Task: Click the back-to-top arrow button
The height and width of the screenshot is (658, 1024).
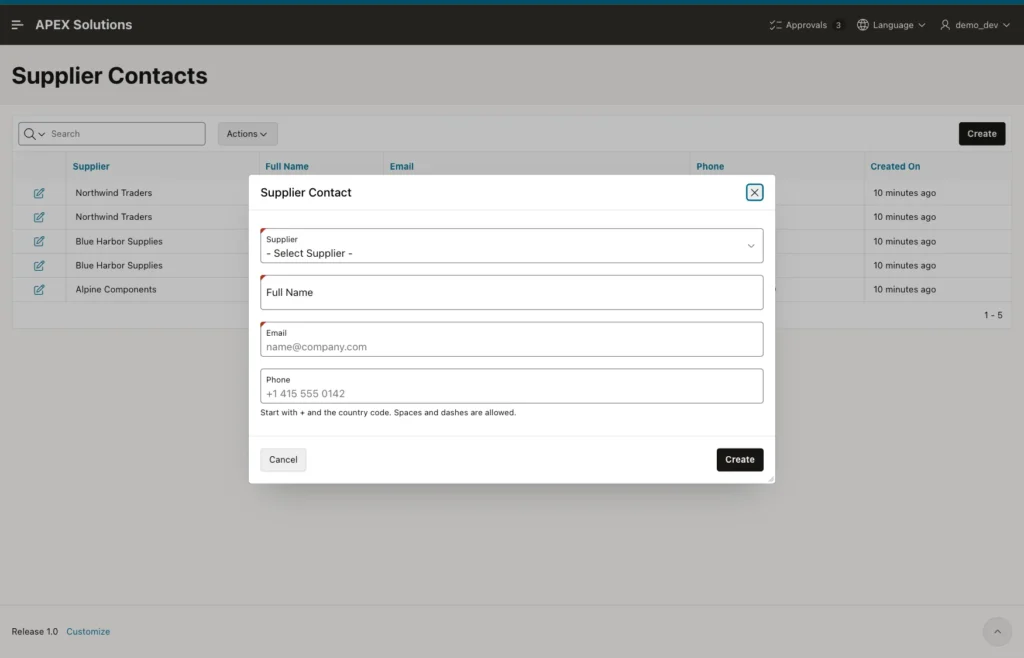Action: [997, 631]
